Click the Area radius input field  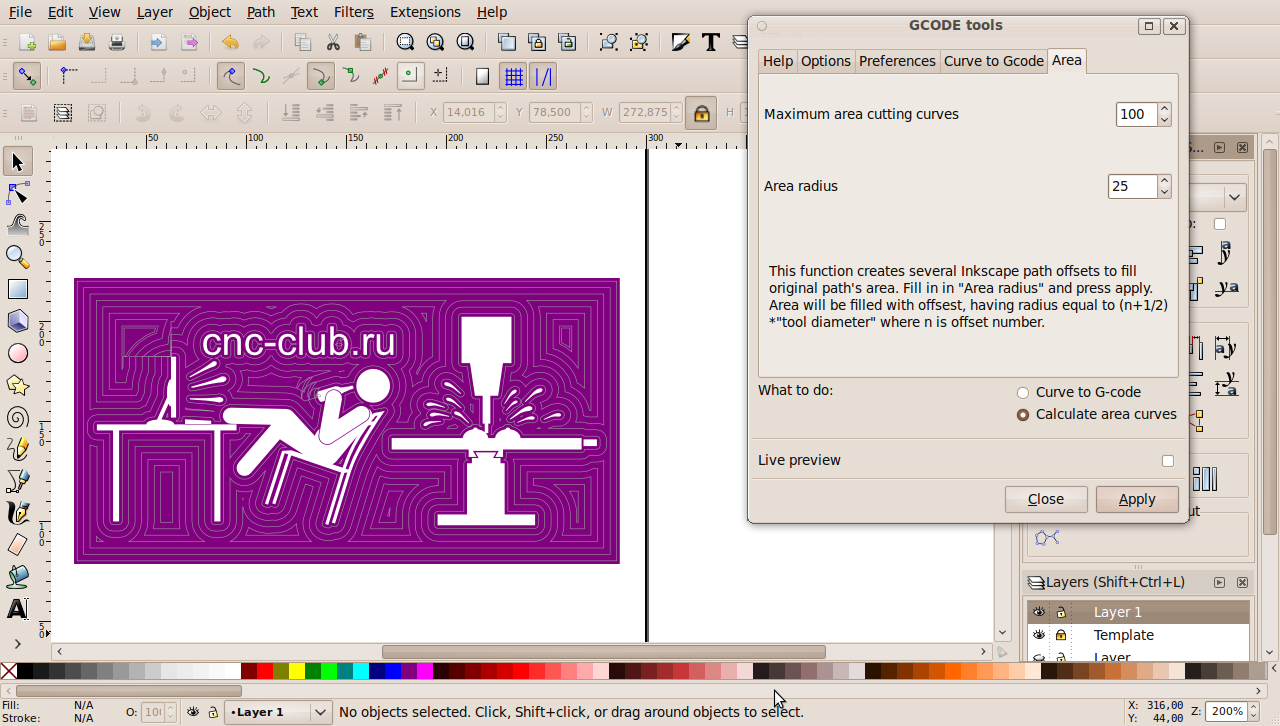1133,186
